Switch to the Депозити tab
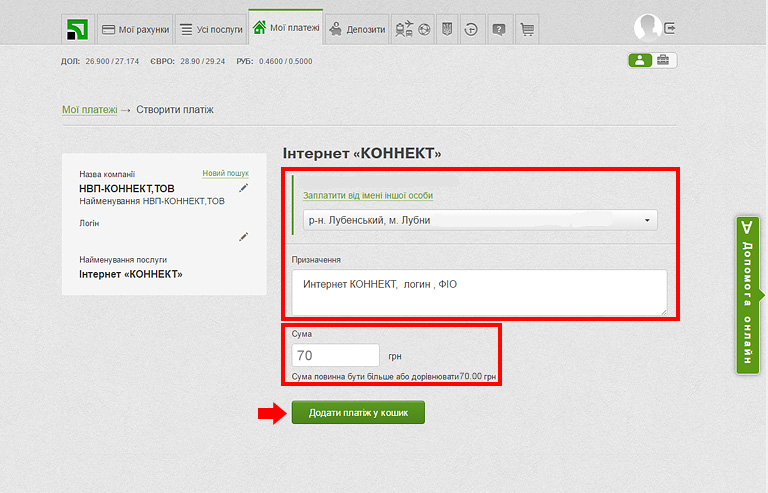Screen dimensions: 768x493 (357, 30)
